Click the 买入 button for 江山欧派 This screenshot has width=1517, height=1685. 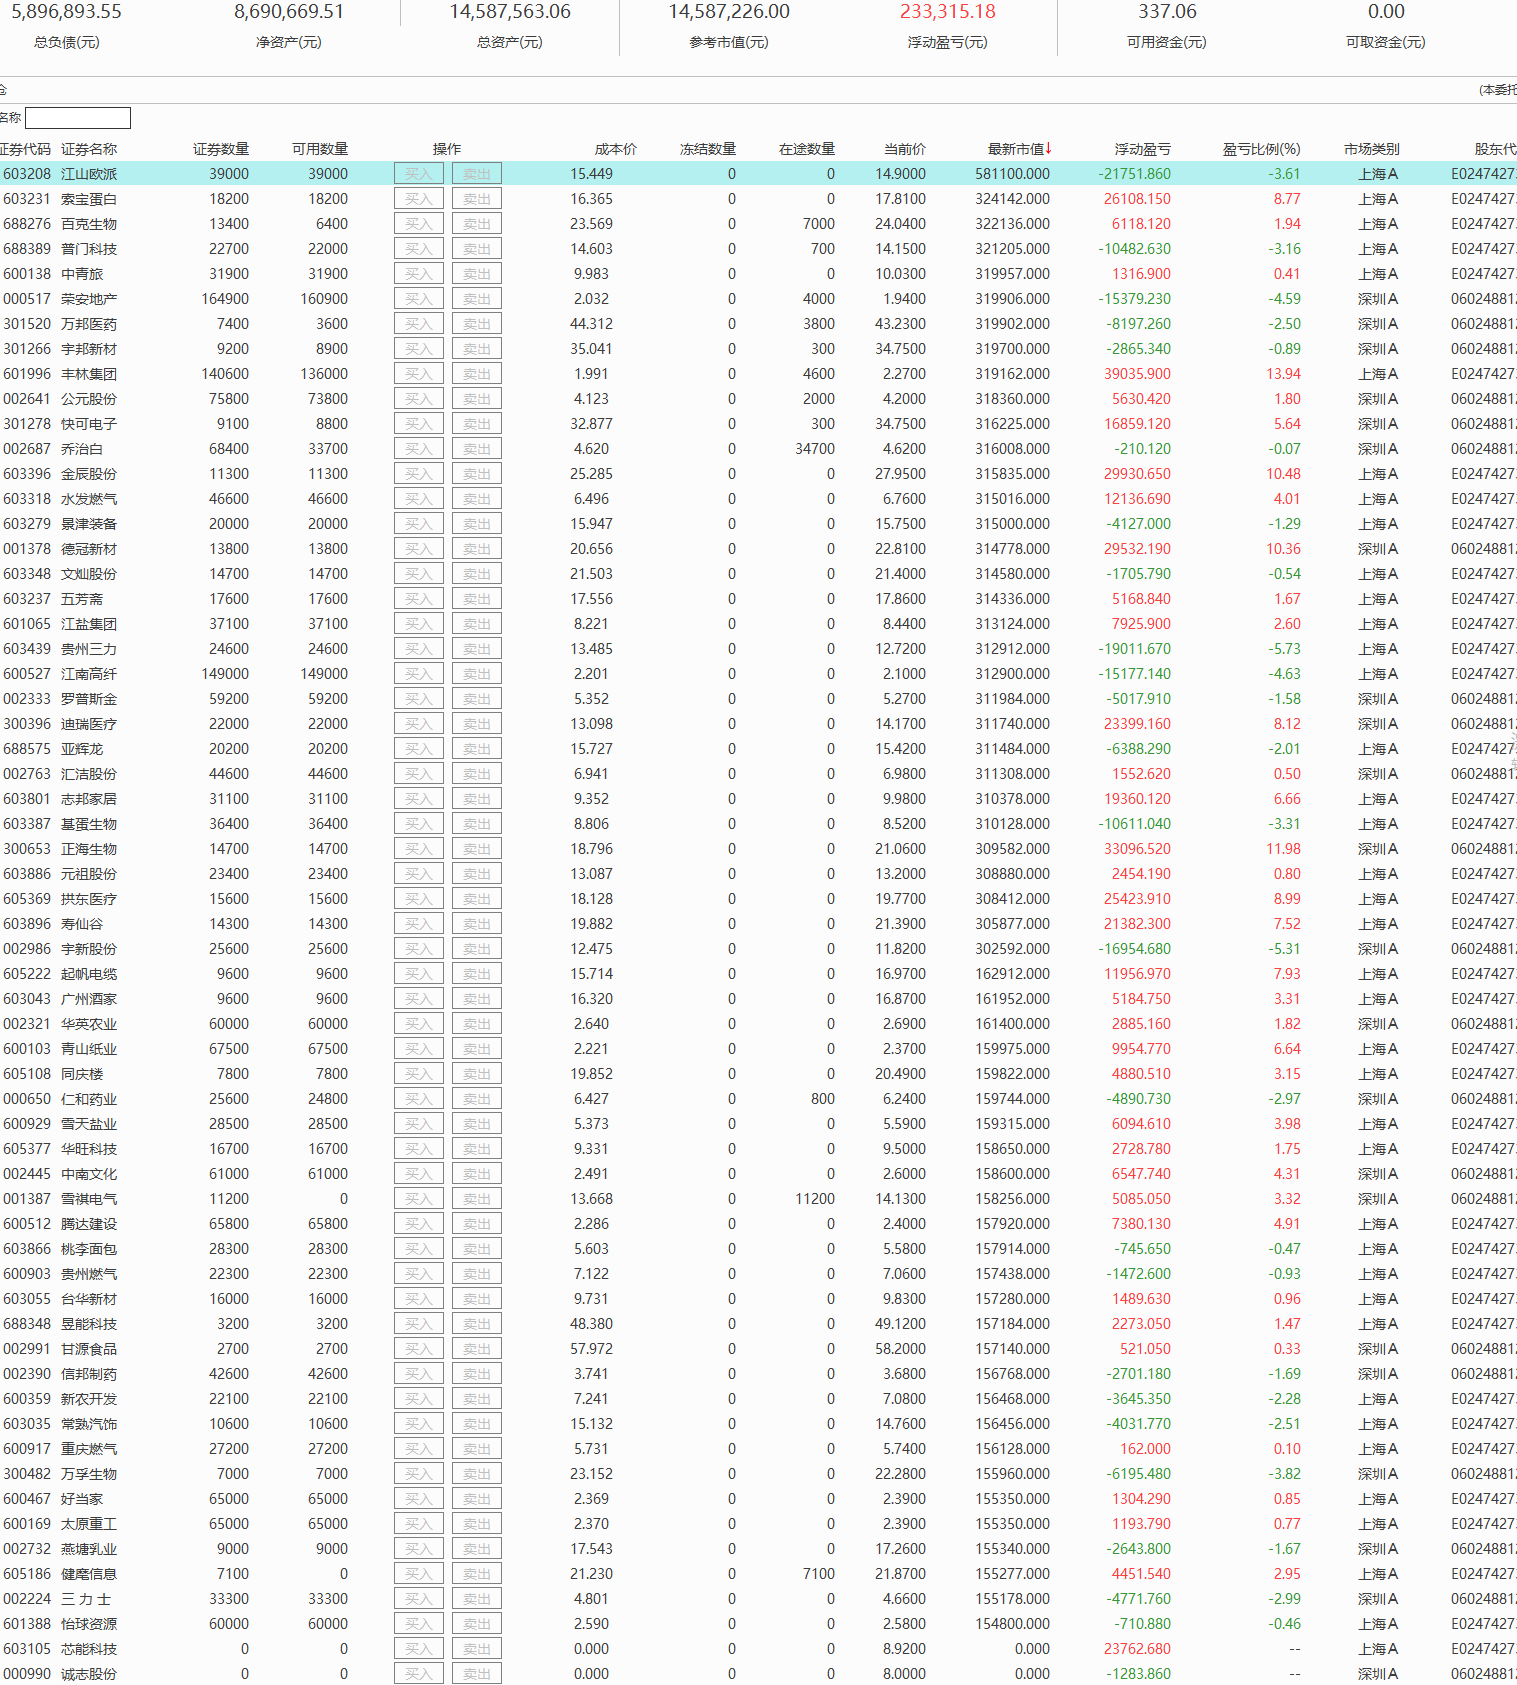click(x=419, y=174)
